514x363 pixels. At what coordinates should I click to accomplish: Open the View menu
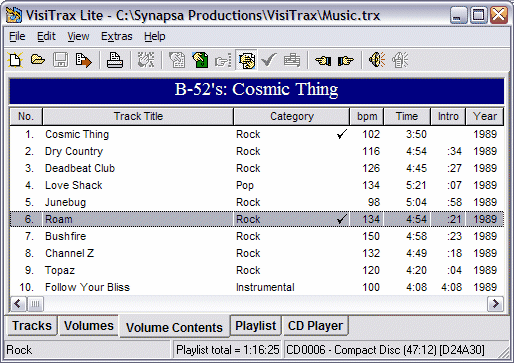[x=78, y=36]
